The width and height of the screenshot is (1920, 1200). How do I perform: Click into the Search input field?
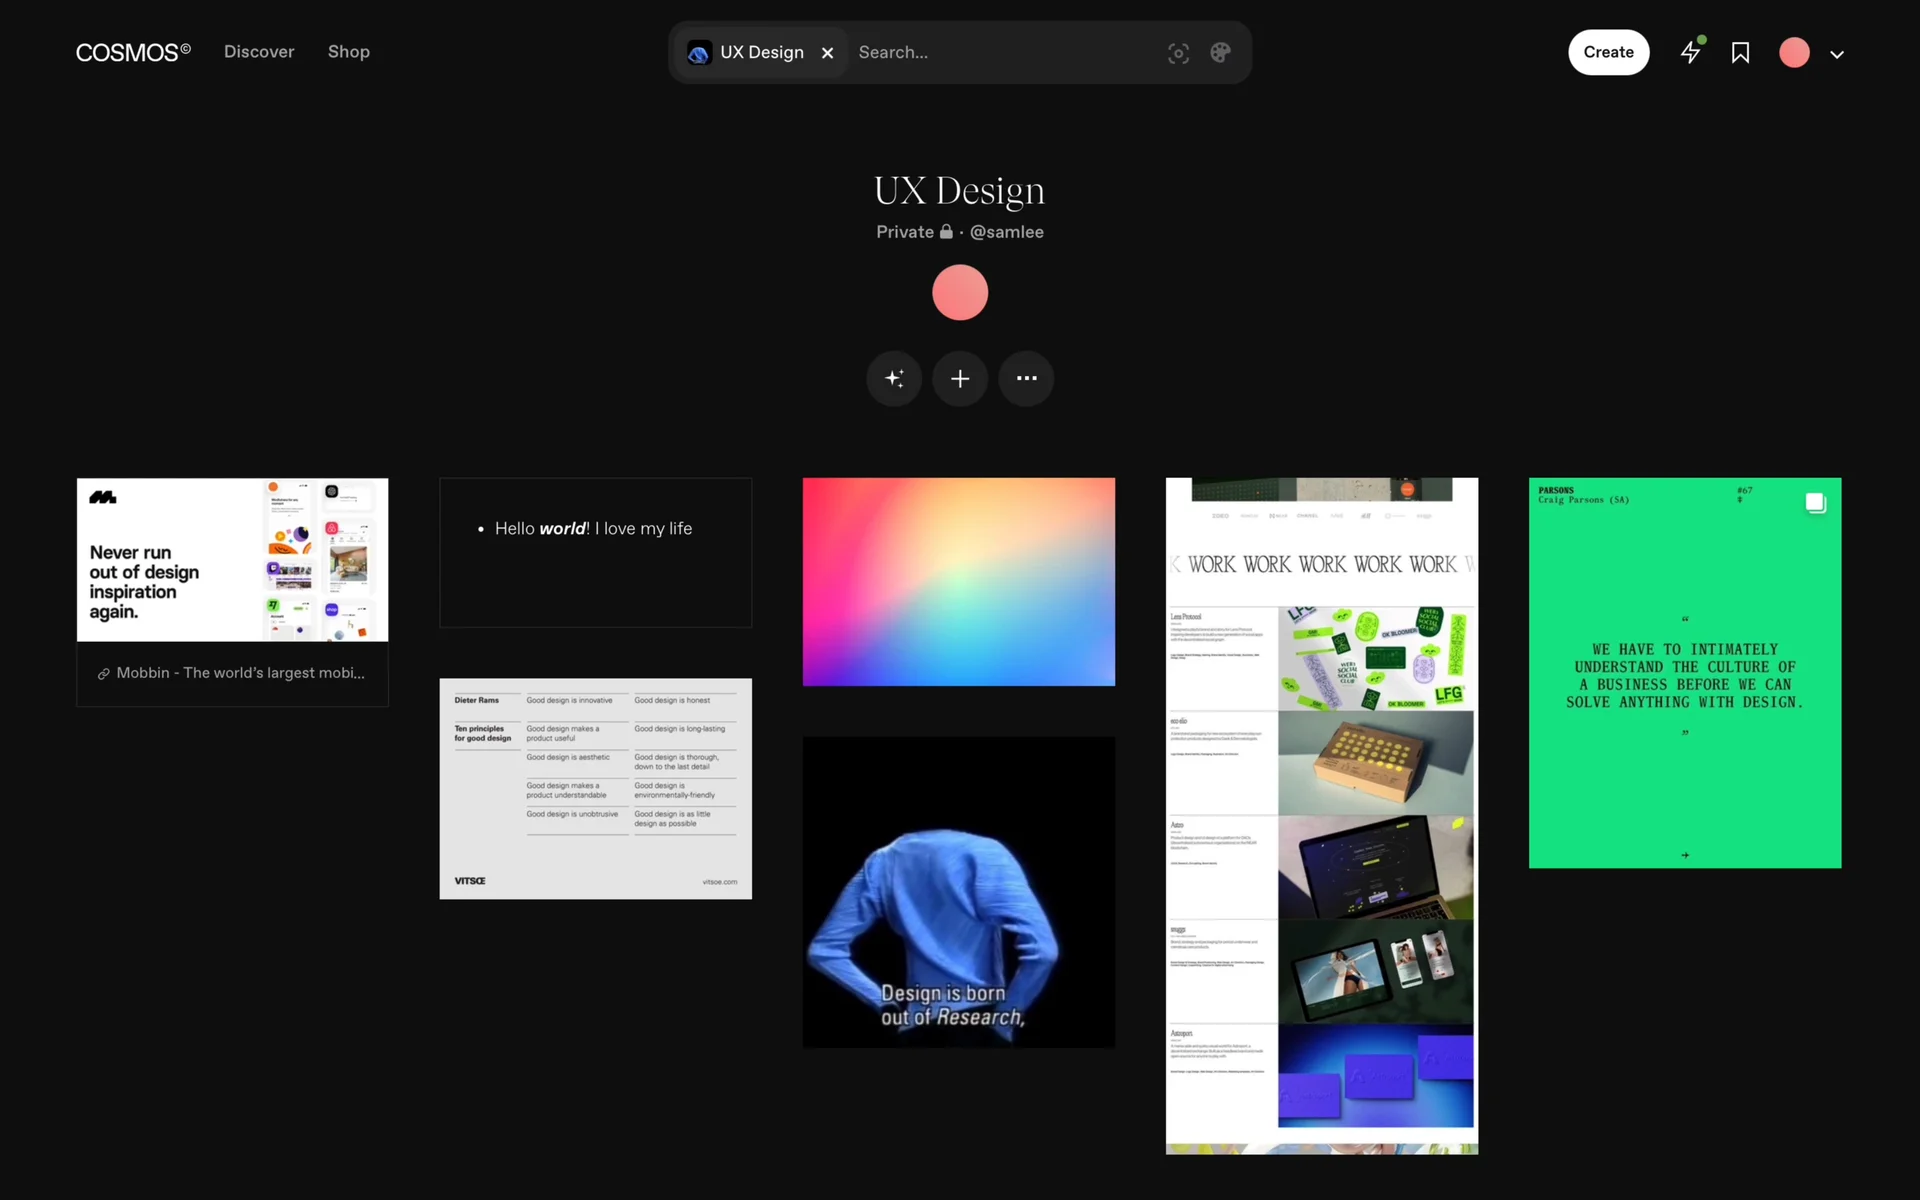[1000, 53]
